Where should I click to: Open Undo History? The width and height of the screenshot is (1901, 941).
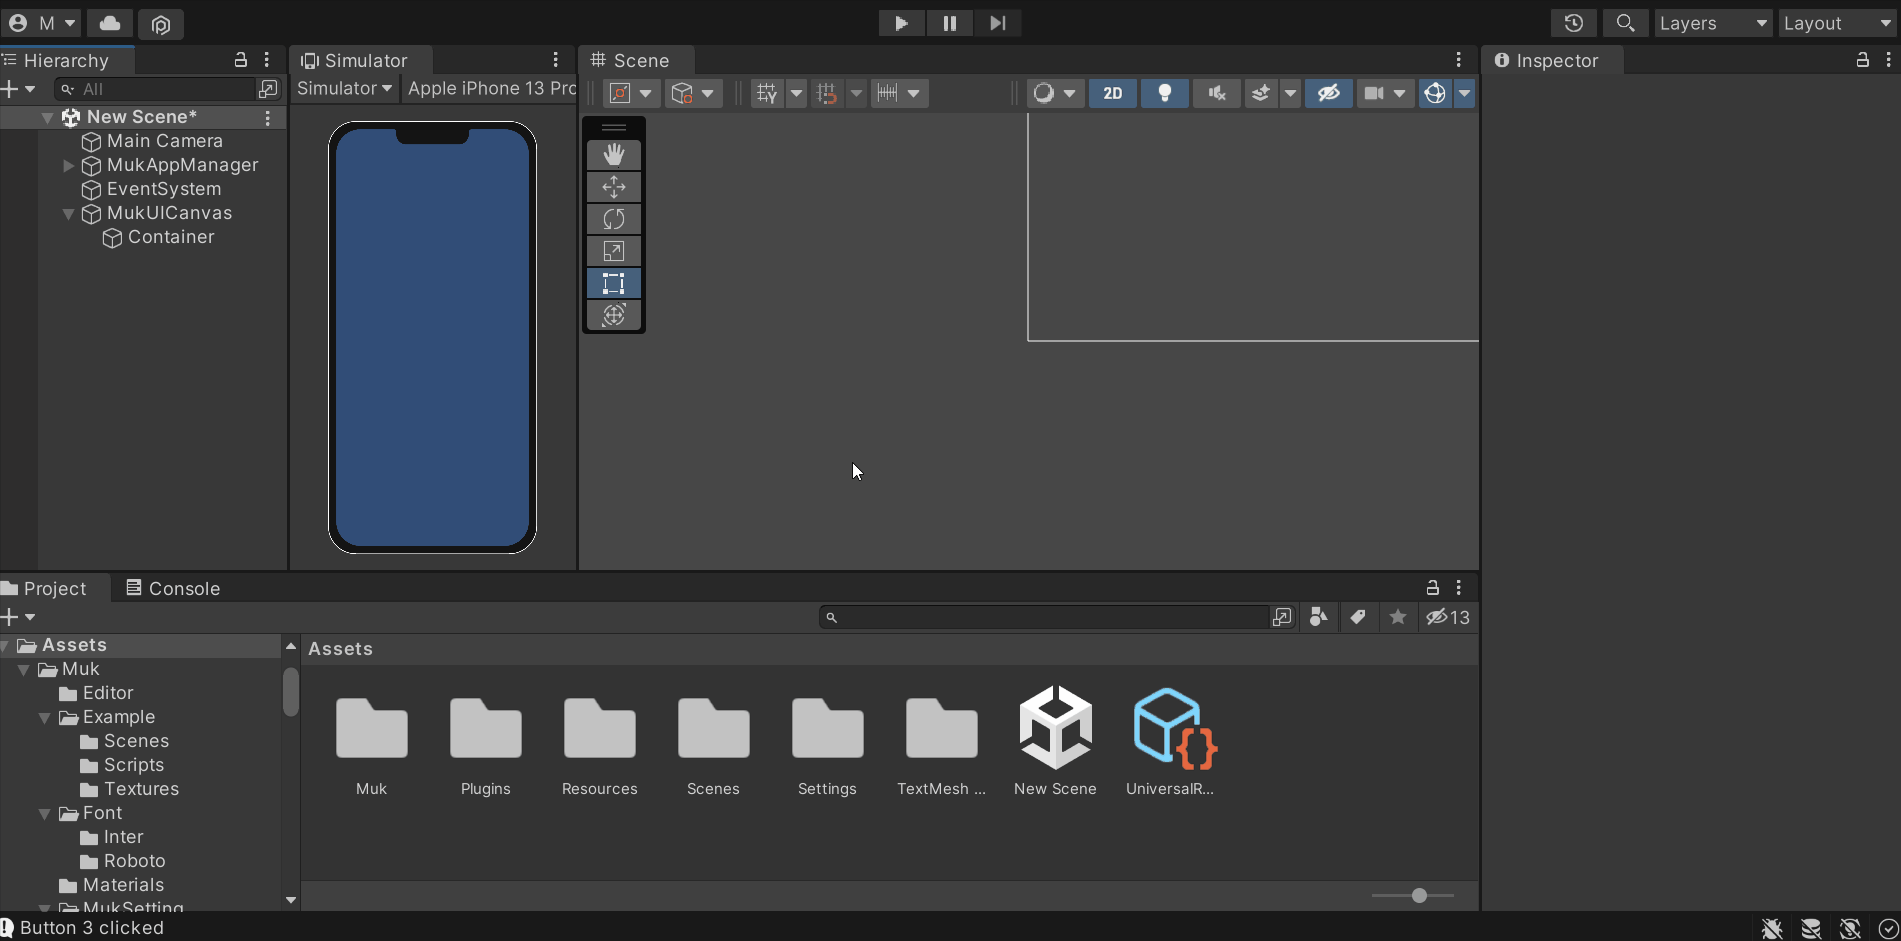[x=1573, y=23]
